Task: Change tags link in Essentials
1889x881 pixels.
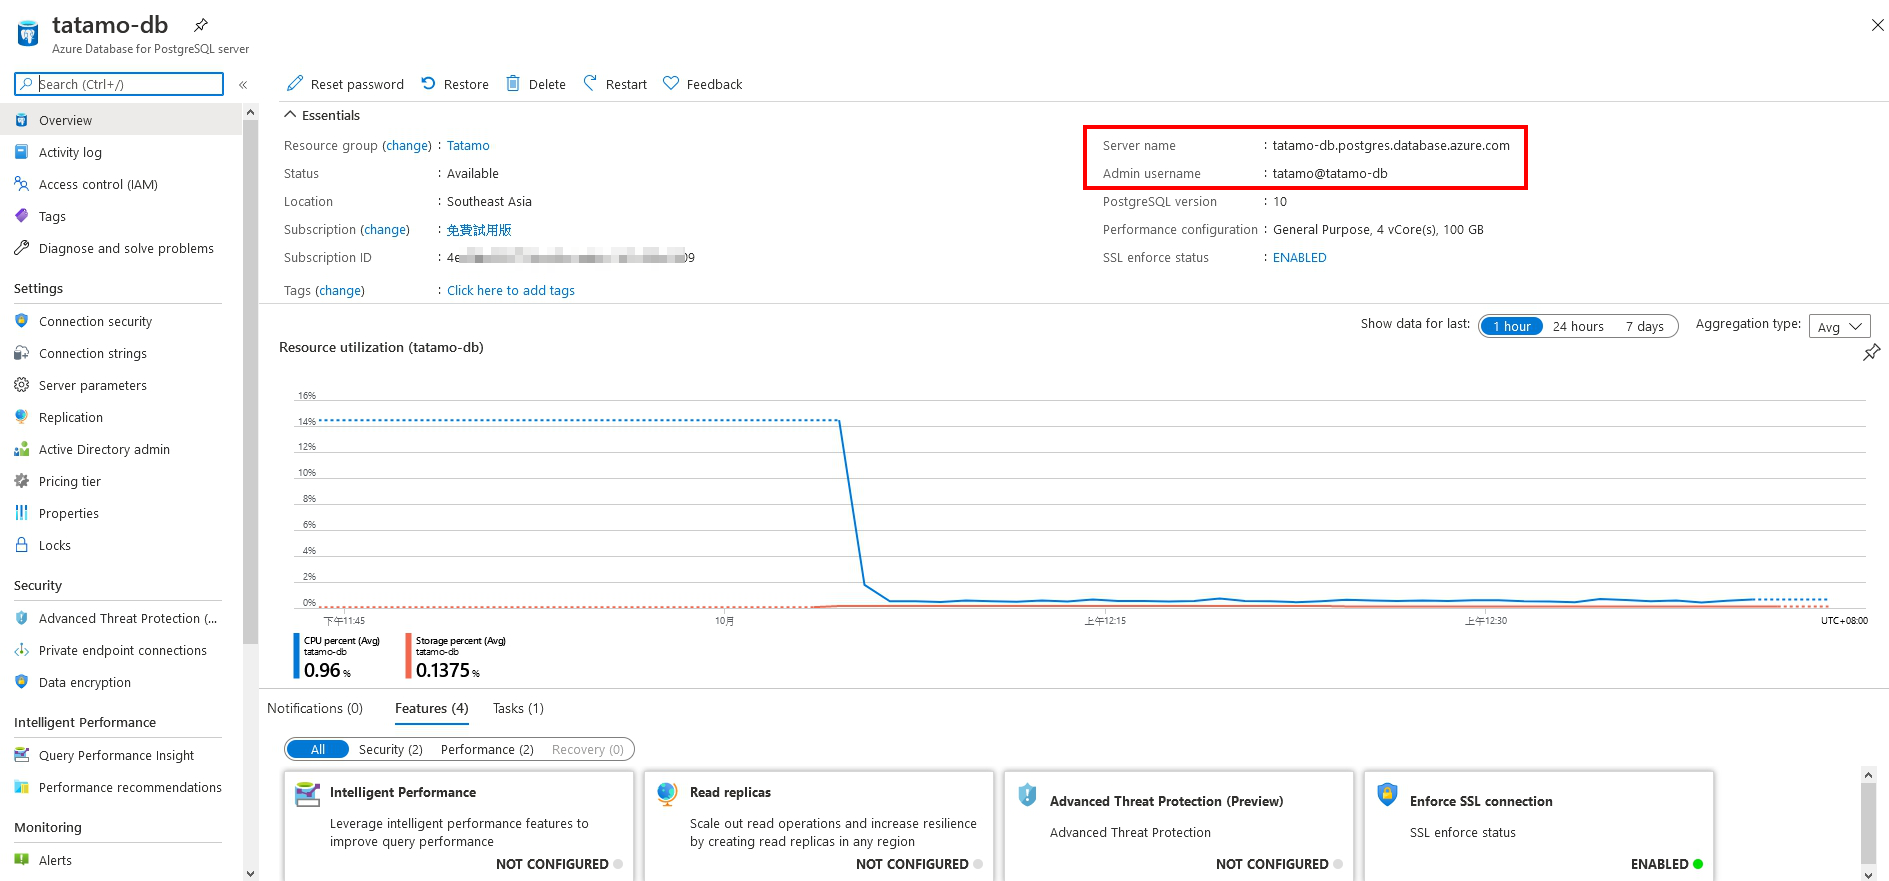Action: click(340, 290)
